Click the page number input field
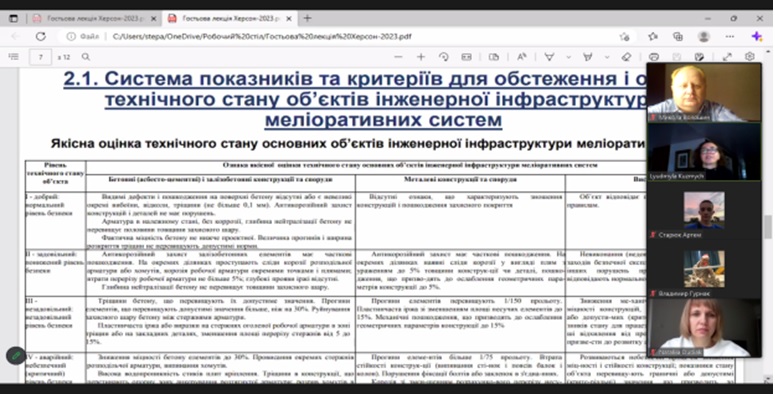 [41, 57]
